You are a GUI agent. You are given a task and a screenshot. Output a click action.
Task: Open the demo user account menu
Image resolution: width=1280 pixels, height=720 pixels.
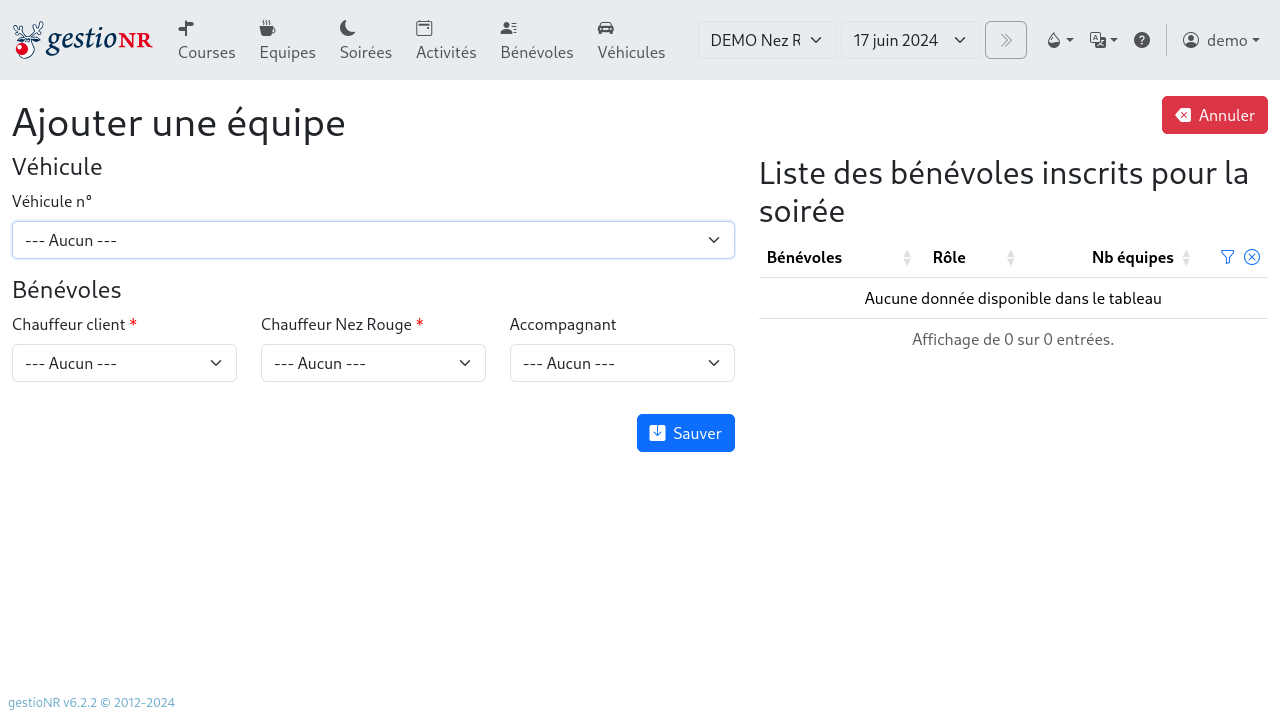[1221, 40]
